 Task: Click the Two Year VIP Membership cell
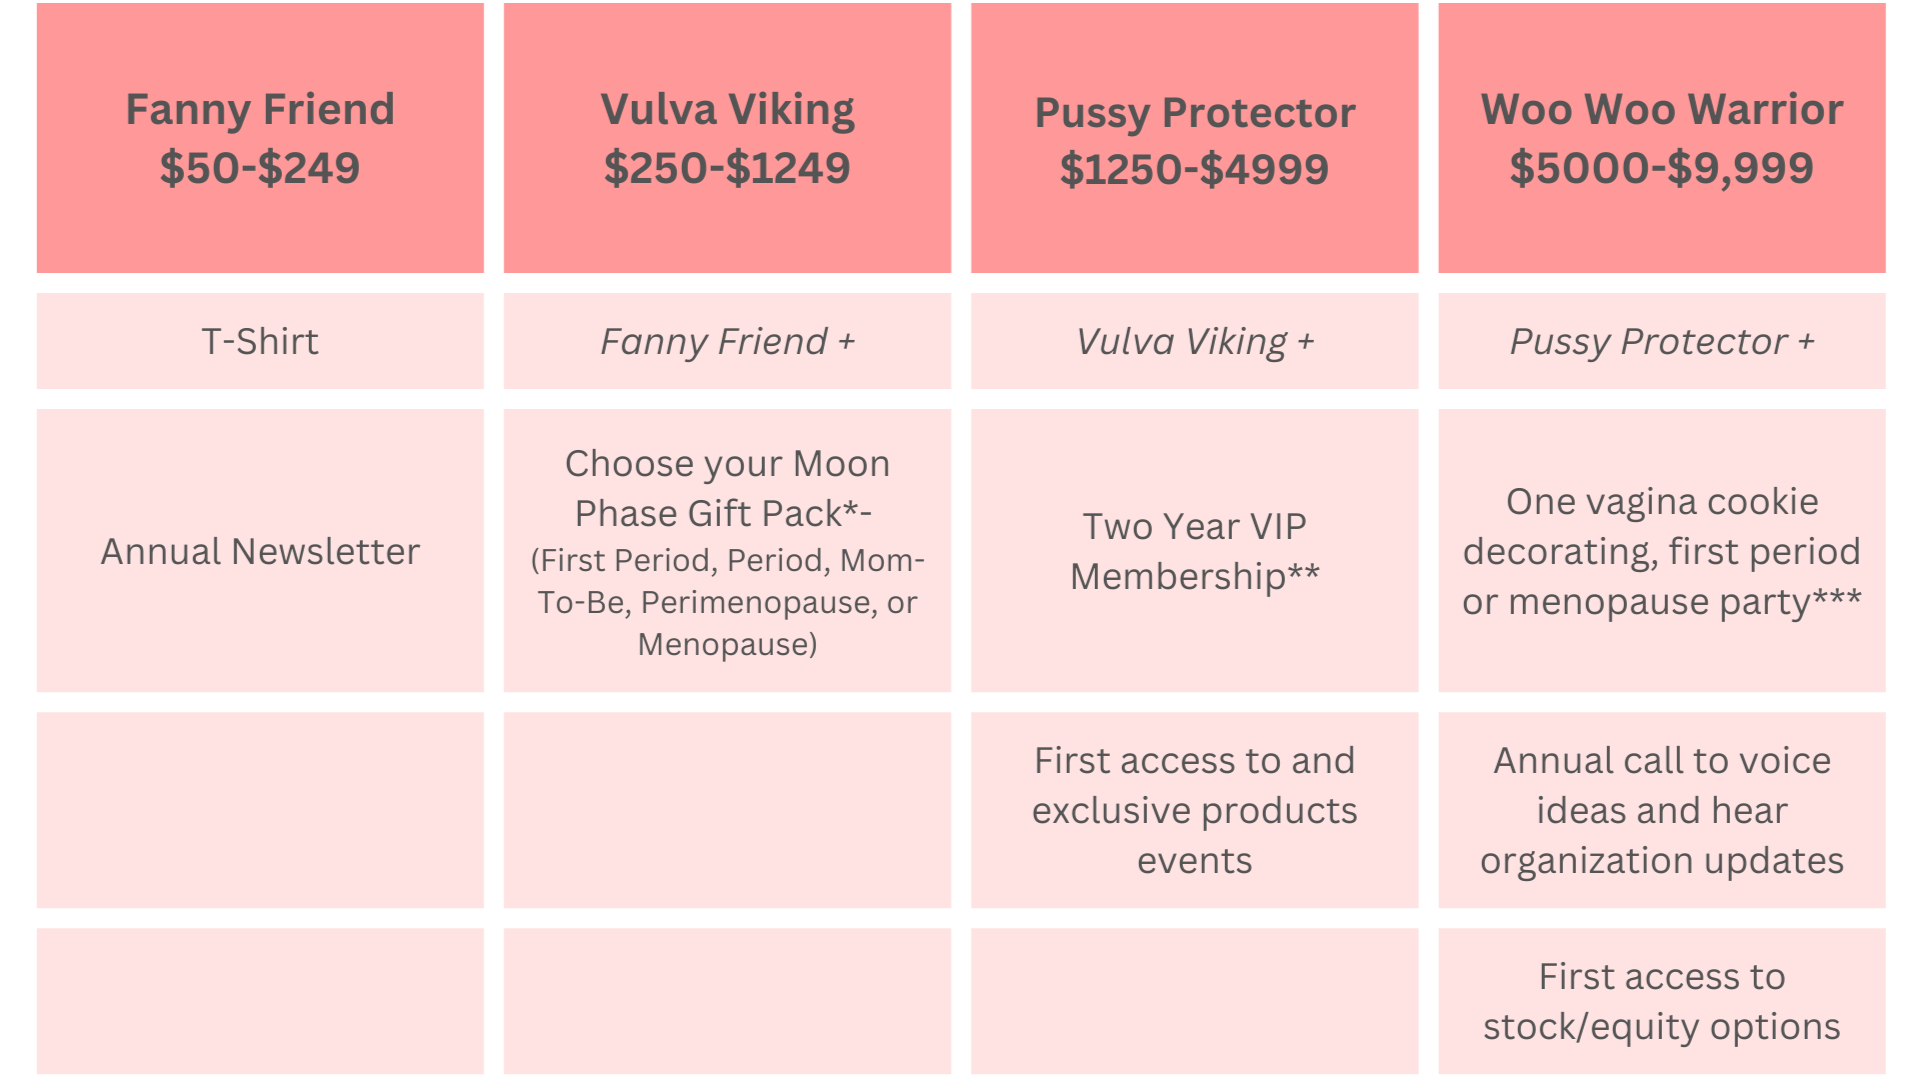point(1194,550)
